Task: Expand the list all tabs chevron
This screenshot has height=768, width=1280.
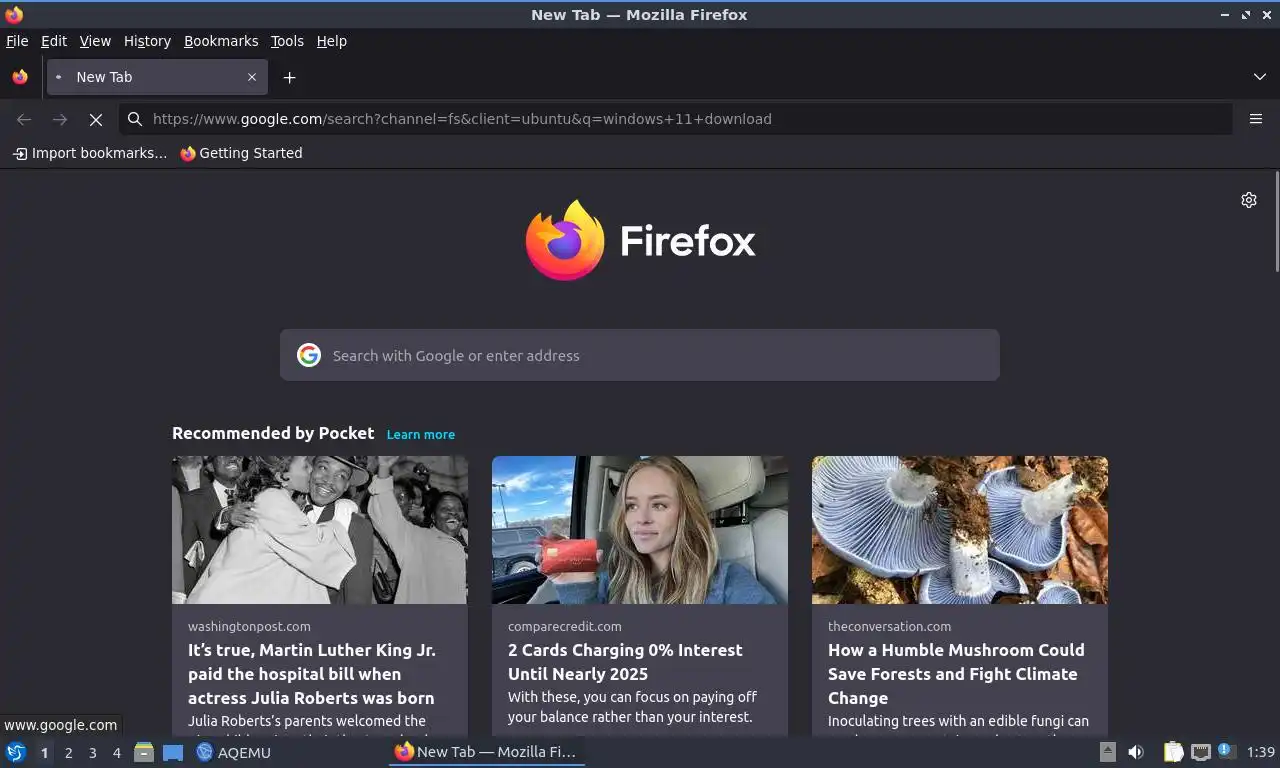Action: coord(1260,77)
